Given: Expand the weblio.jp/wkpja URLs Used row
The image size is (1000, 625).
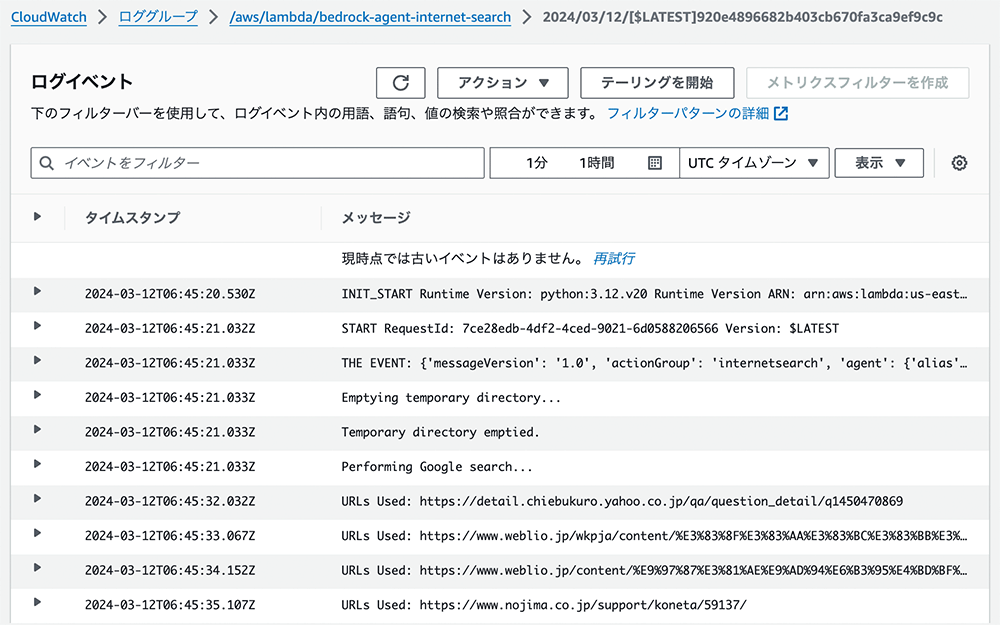Looking at the screenshot, I should point(37,533).
